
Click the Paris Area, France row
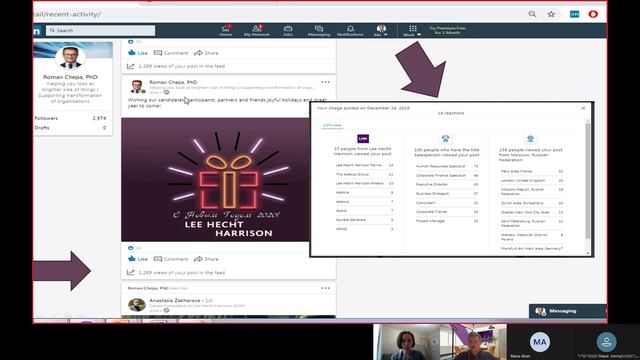pyautogui.click(x=531, y=171)
